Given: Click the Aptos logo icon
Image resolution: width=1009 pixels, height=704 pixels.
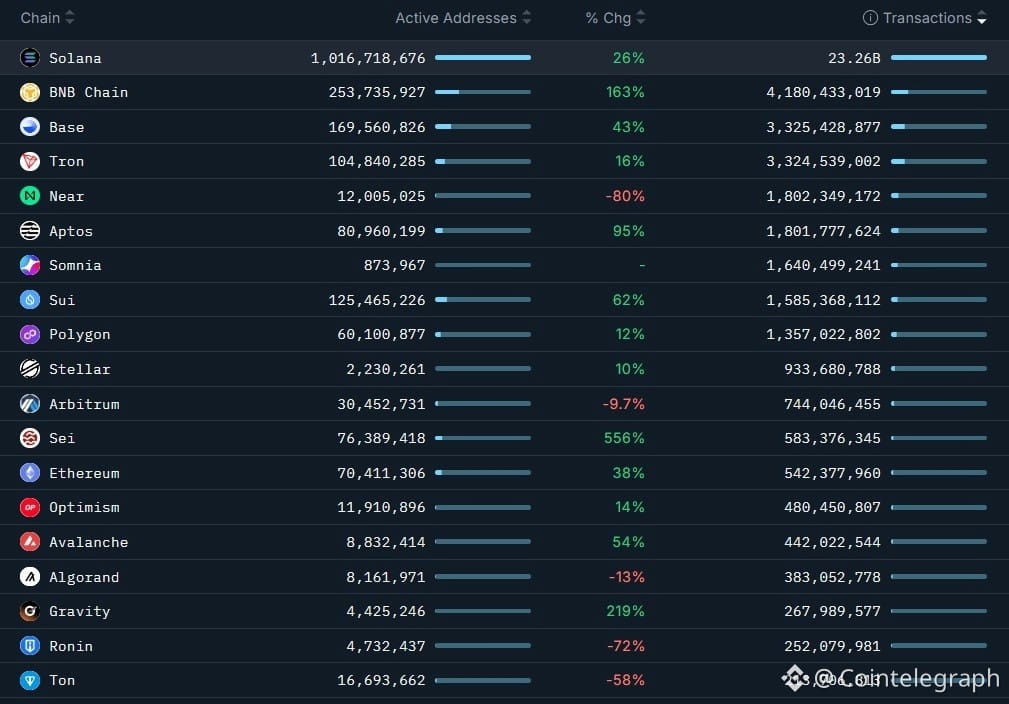Looking at the screenshot, I should coord(30,231).
